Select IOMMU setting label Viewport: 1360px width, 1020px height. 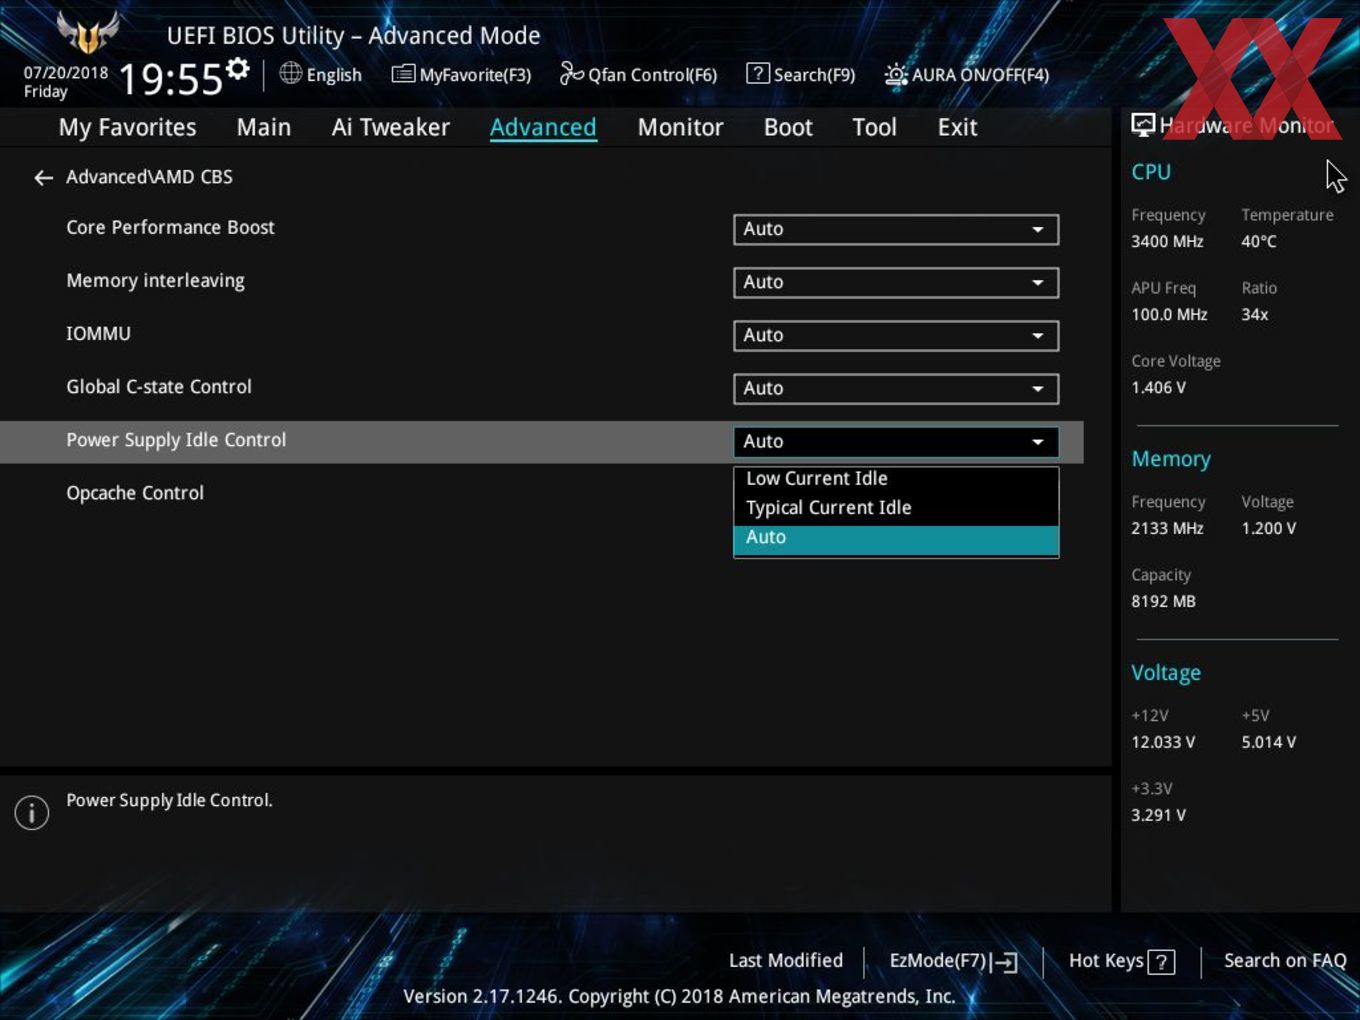click(x=98, y=334)
